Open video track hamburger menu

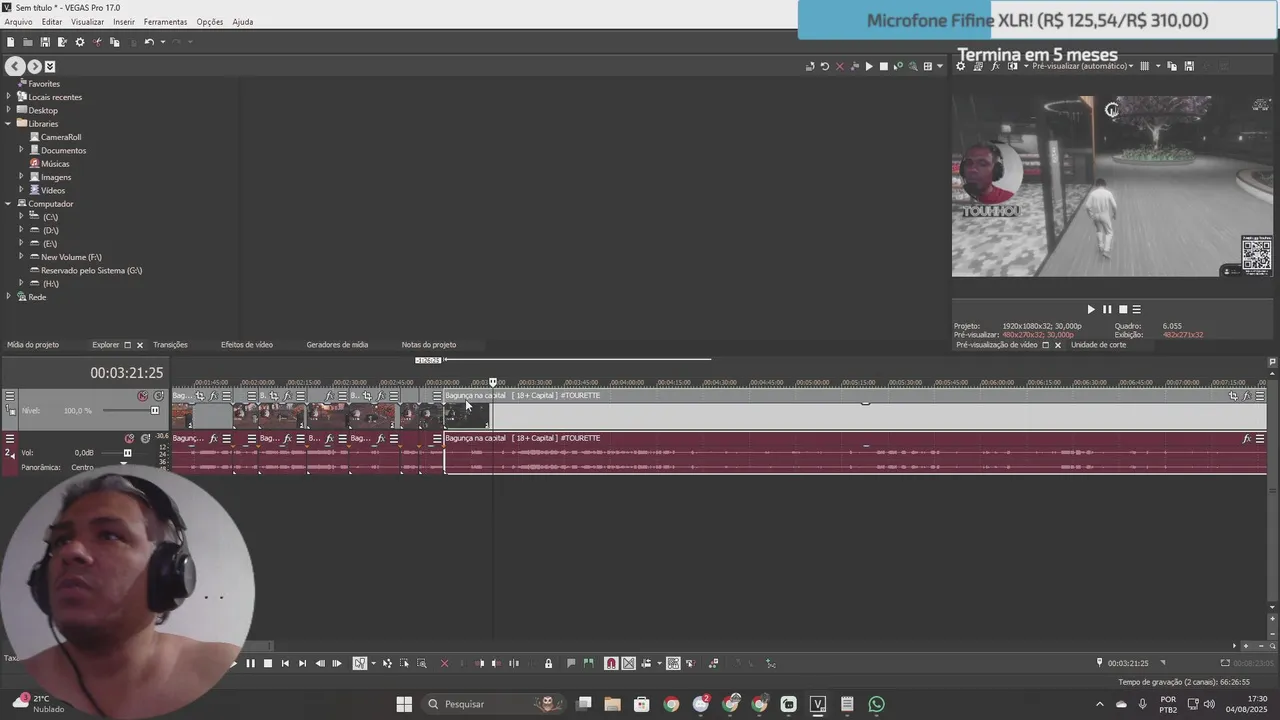pos(10,396)
